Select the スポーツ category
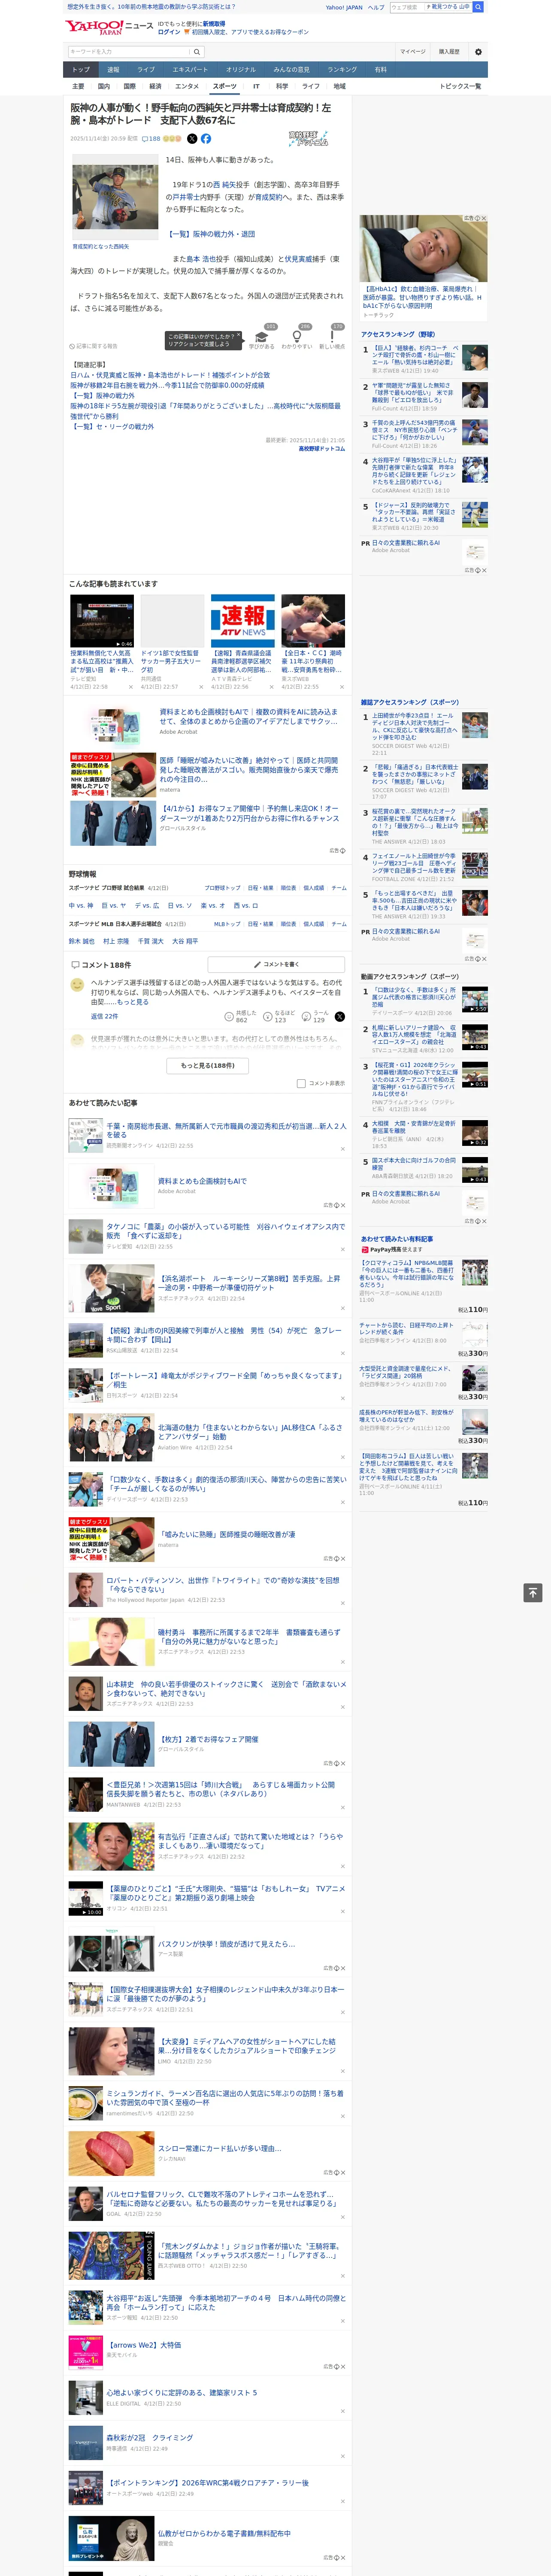The height and width of the screenshot is (2576, 551). (x=225, y=86)
